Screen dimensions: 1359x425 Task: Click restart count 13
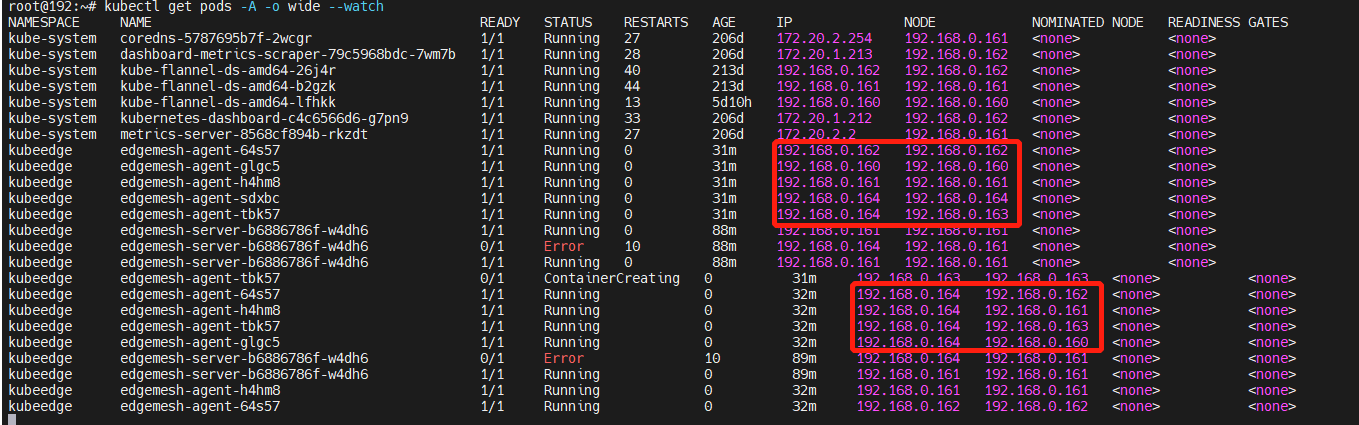pos(632,102)
